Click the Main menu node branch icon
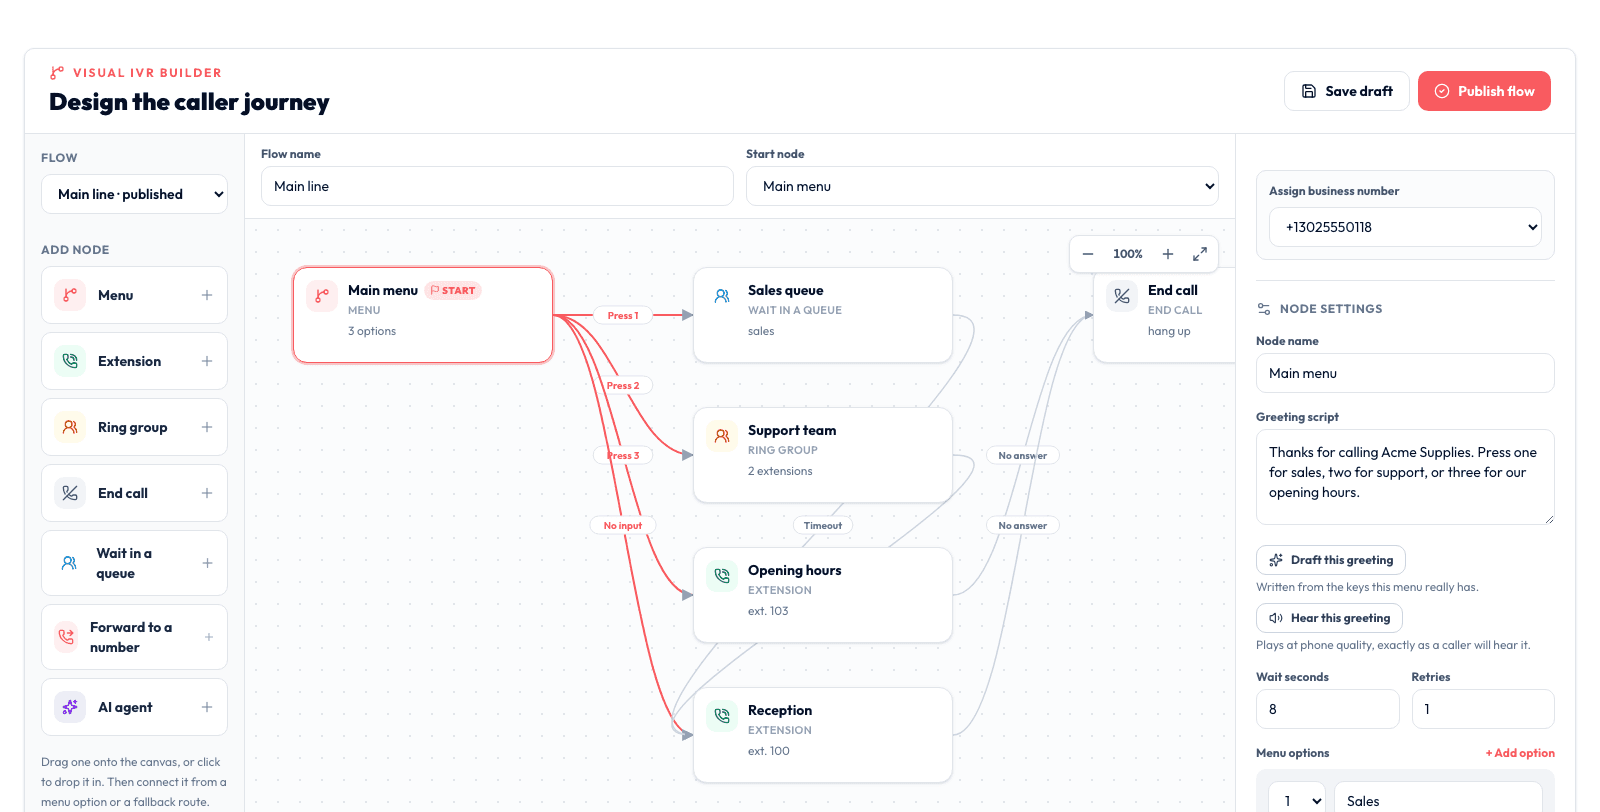Image resolution: width=1600 pixels, height=812 pixels. click(322, 296)
